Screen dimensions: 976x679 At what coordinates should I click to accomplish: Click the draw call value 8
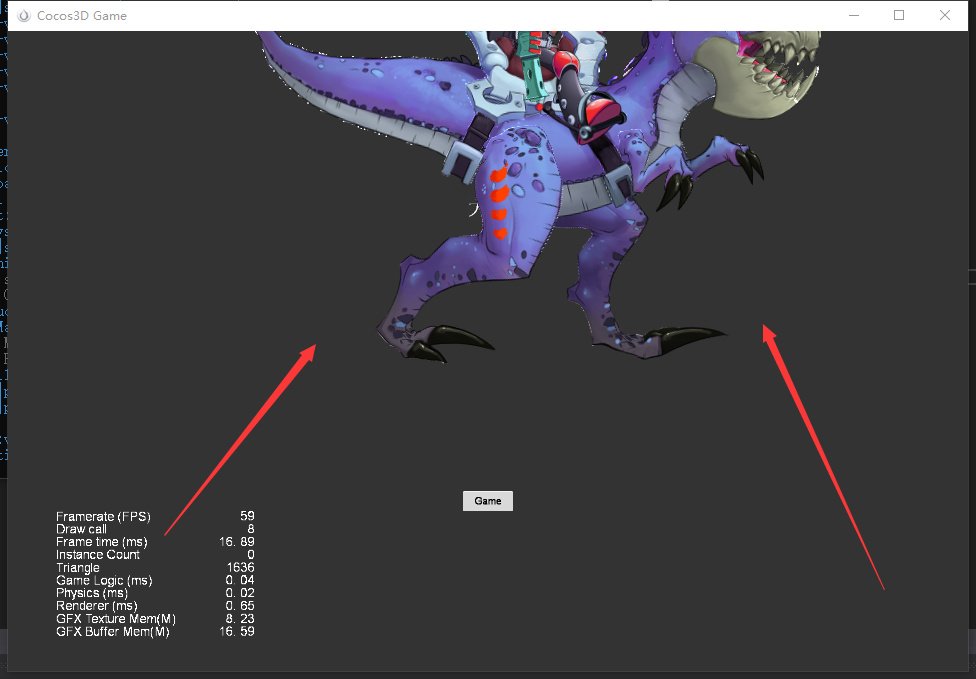[251, 529]
